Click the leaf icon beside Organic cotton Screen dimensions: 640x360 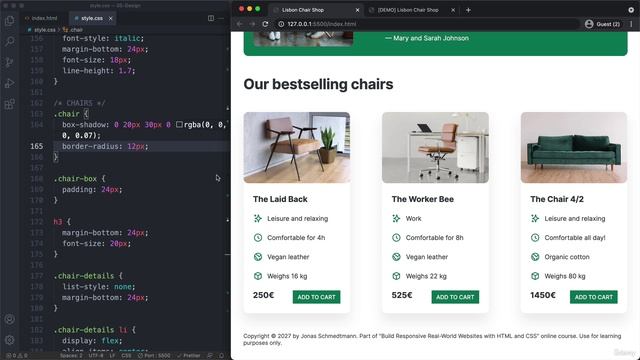pos(535,257)
